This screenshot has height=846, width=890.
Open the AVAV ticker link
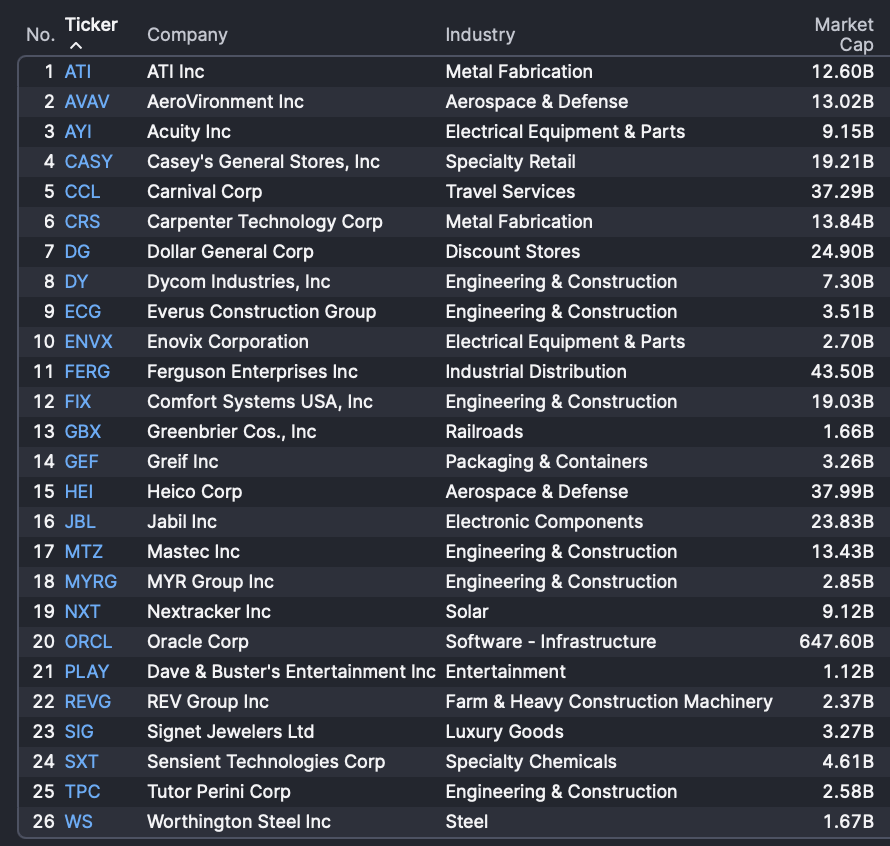click(x=87, y=102)
